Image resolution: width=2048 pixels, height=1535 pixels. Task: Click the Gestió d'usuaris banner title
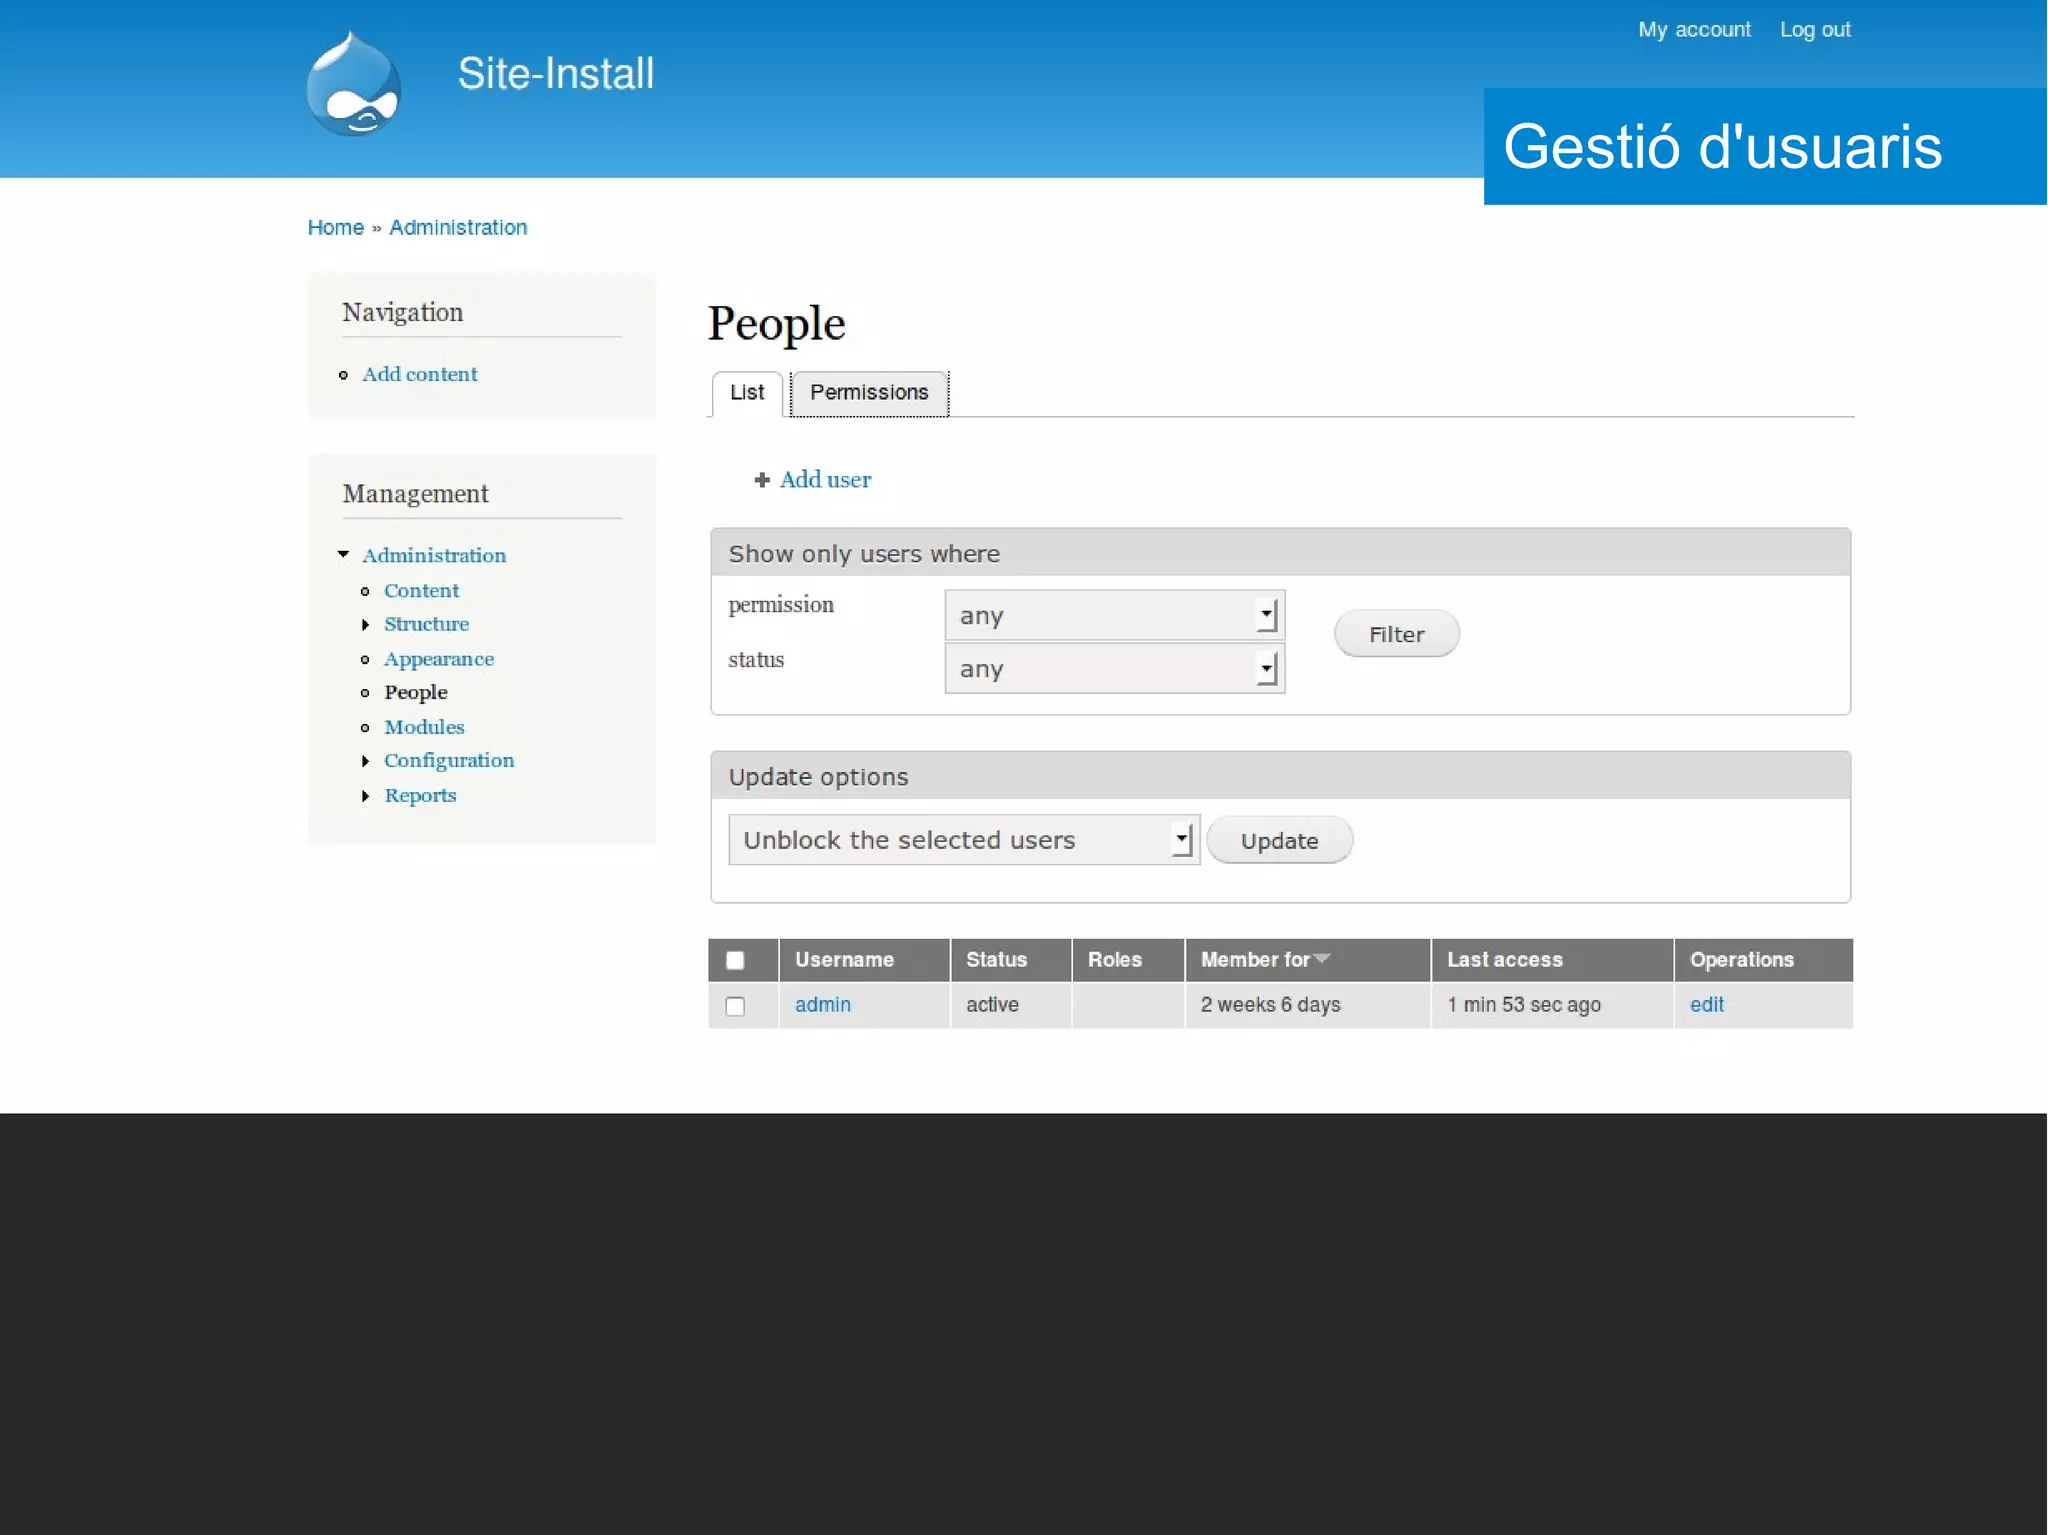(1722, 147)
